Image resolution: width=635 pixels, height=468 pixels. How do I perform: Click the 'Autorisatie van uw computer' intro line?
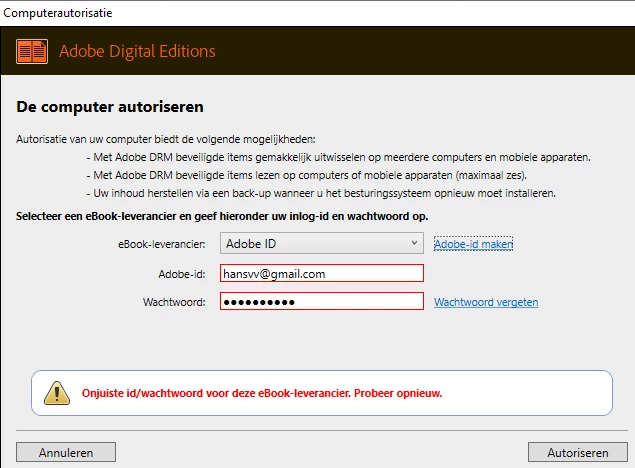[x=166, y=139]
